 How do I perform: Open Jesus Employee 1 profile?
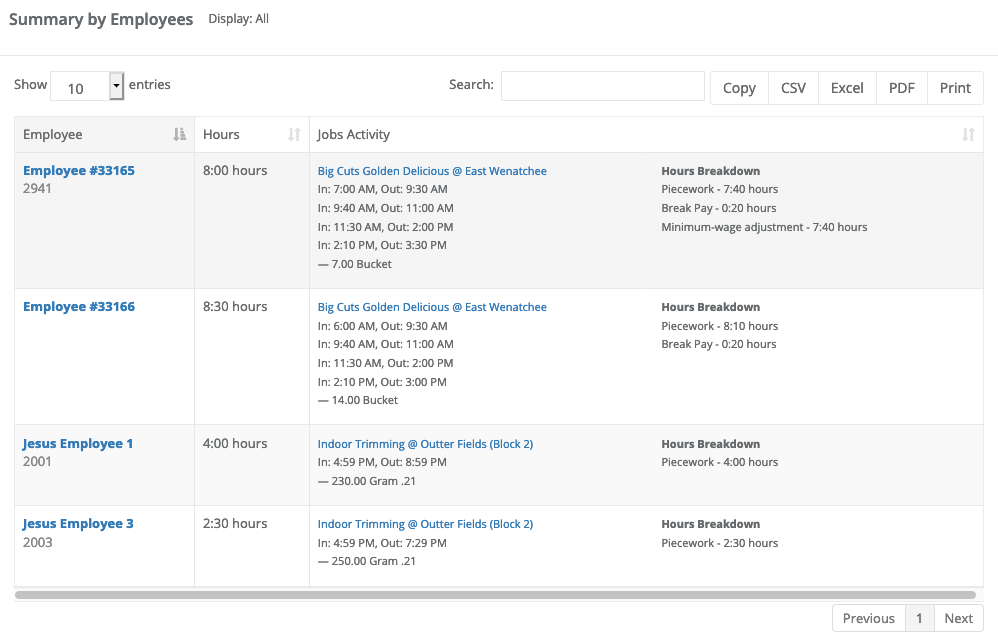[x=78, y=444]
